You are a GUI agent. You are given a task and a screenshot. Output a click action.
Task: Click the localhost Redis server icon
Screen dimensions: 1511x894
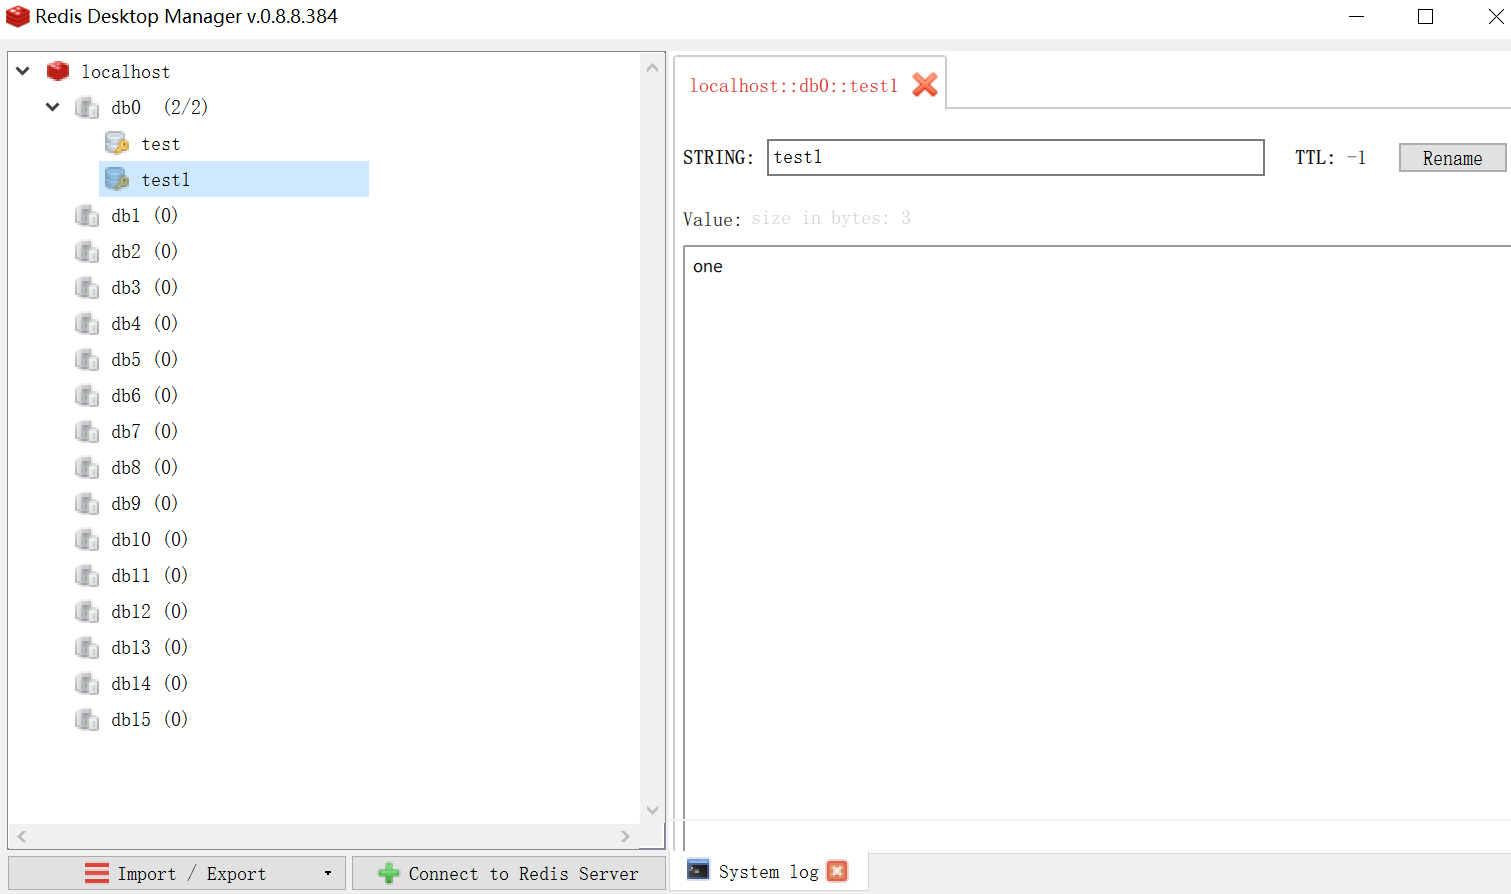58,71
